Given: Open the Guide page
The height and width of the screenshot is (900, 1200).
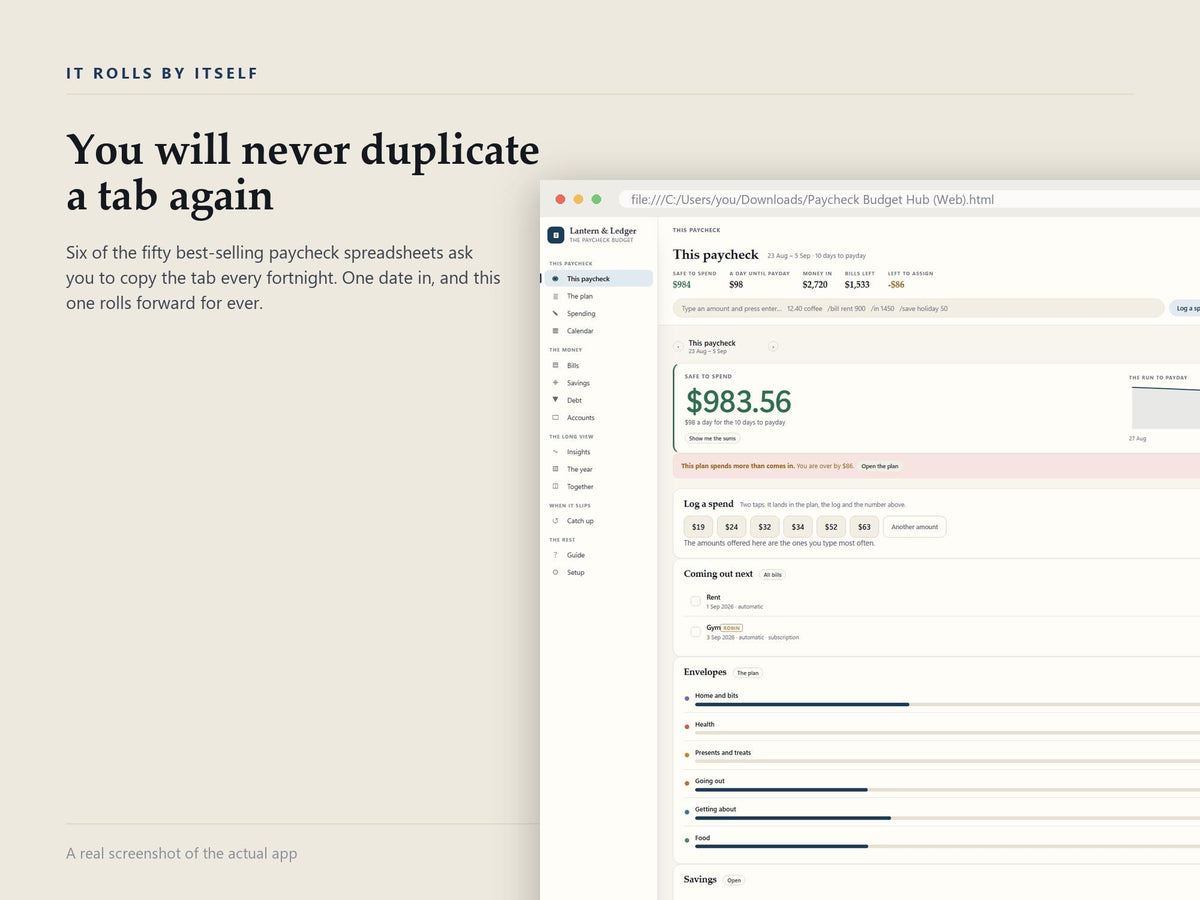Looking at the screenshot, I should point(576,555).
